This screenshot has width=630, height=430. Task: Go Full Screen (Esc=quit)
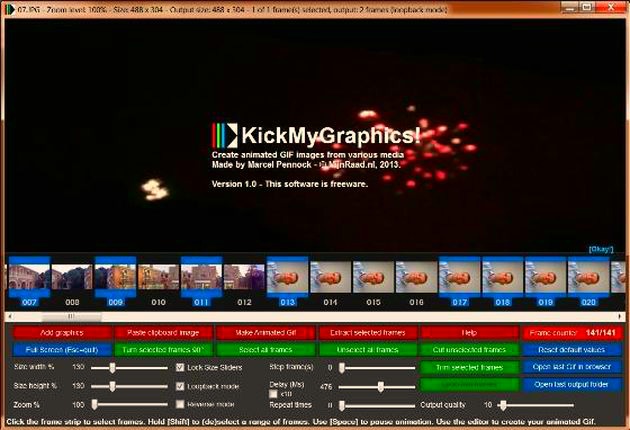click(x=62, y=350)
